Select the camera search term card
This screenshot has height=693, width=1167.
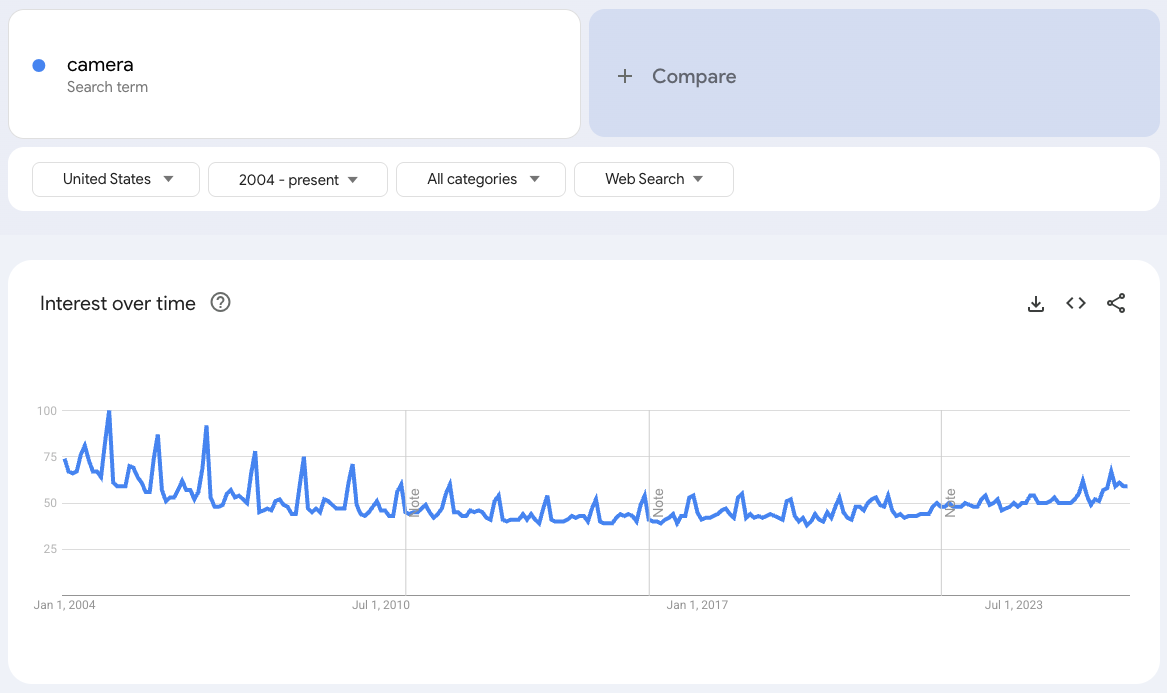pyautogui.click(x=294, y=73)
